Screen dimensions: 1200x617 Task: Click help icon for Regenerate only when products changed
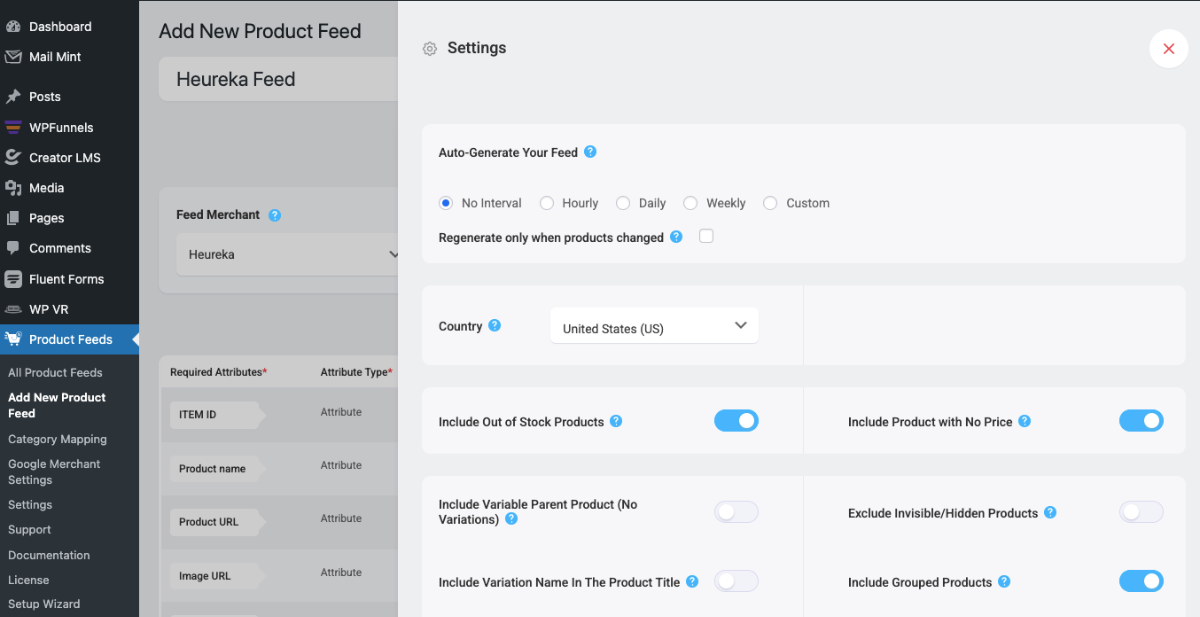pos(676,237)
